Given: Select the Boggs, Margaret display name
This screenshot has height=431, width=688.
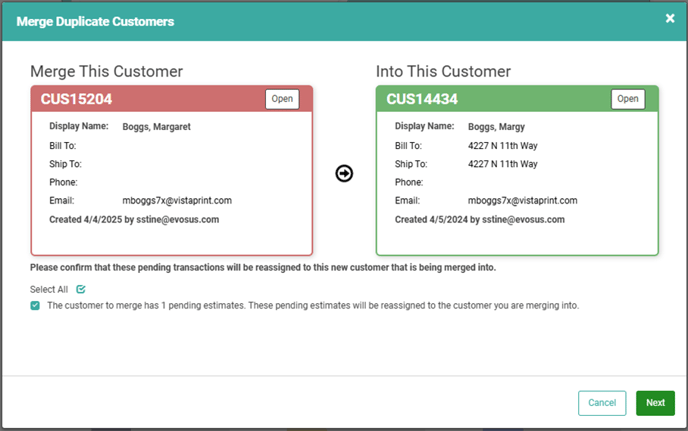Looking at the screenshot, I should click(156, 127).
